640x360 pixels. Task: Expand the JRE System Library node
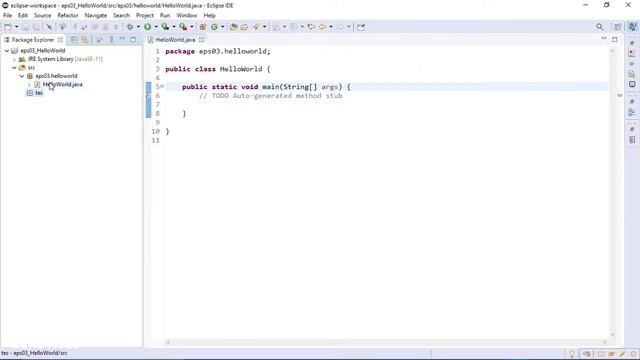pyautogui.click(x=14, y=59)
